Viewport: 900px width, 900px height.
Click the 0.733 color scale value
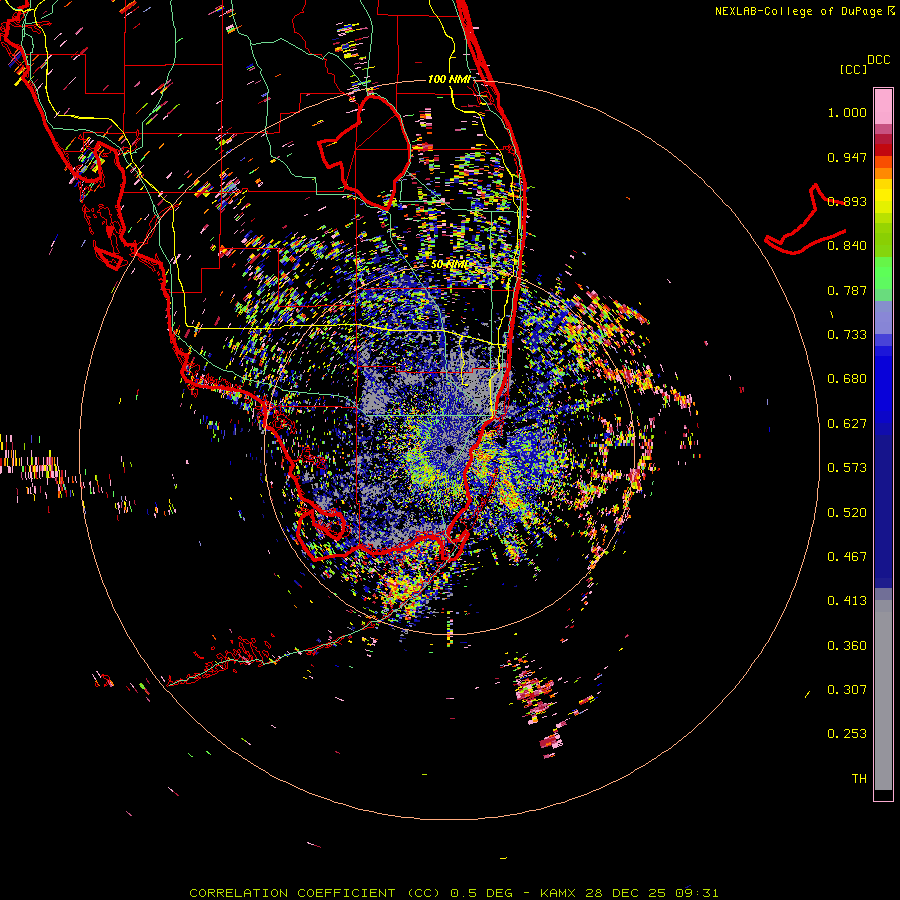[847, 335]
